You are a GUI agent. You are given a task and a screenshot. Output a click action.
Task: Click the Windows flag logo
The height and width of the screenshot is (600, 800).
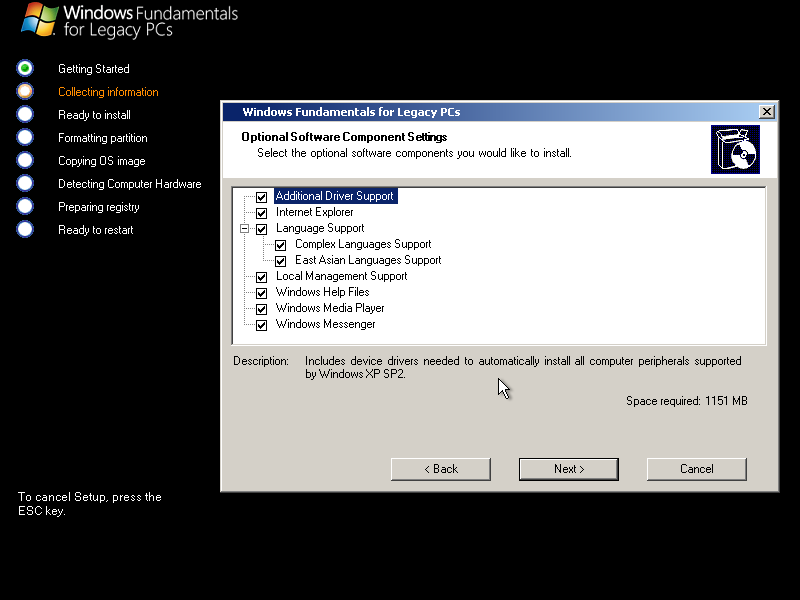(39, 19)
